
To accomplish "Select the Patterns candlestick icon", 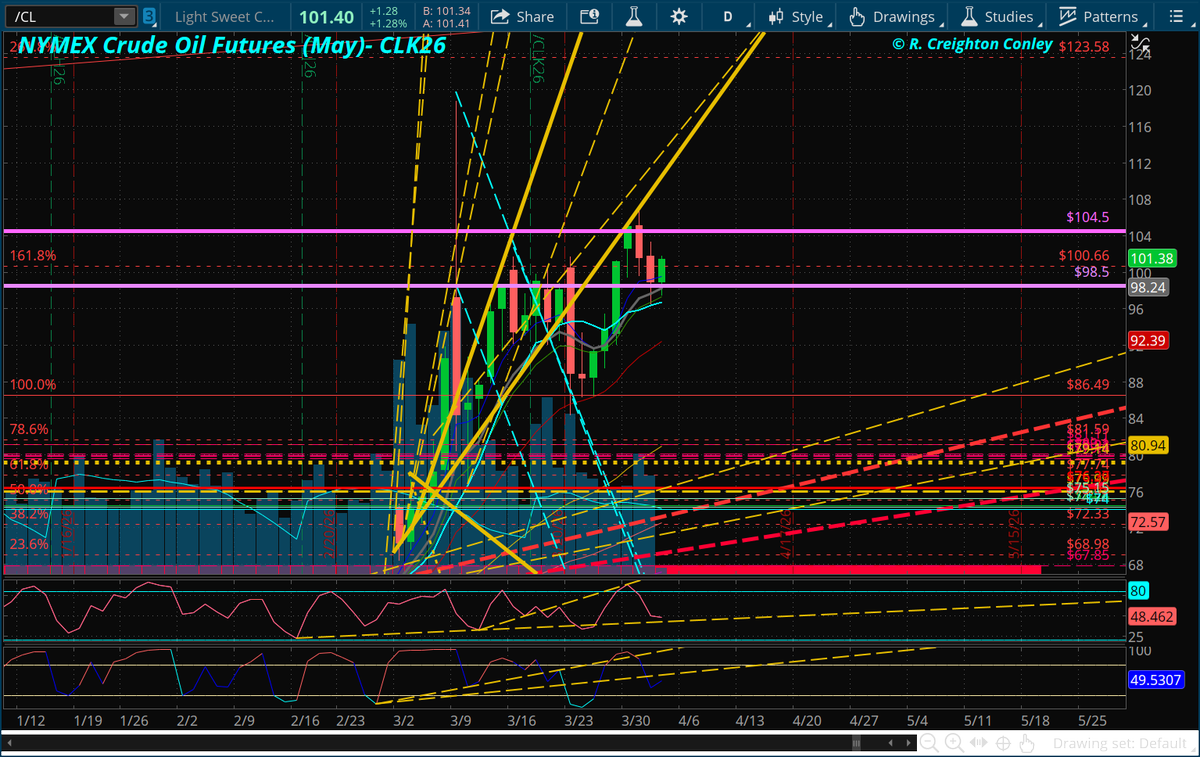I will coord(1066,16).
